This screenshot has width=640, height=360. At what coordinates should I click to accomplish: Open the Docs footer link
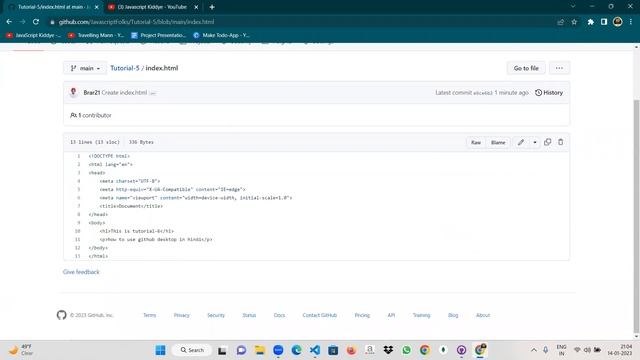point(279,315)
